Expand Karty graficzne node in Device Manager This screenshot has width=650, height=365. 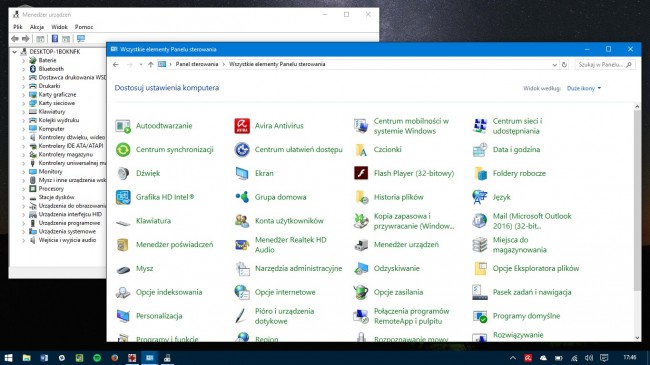24,95
